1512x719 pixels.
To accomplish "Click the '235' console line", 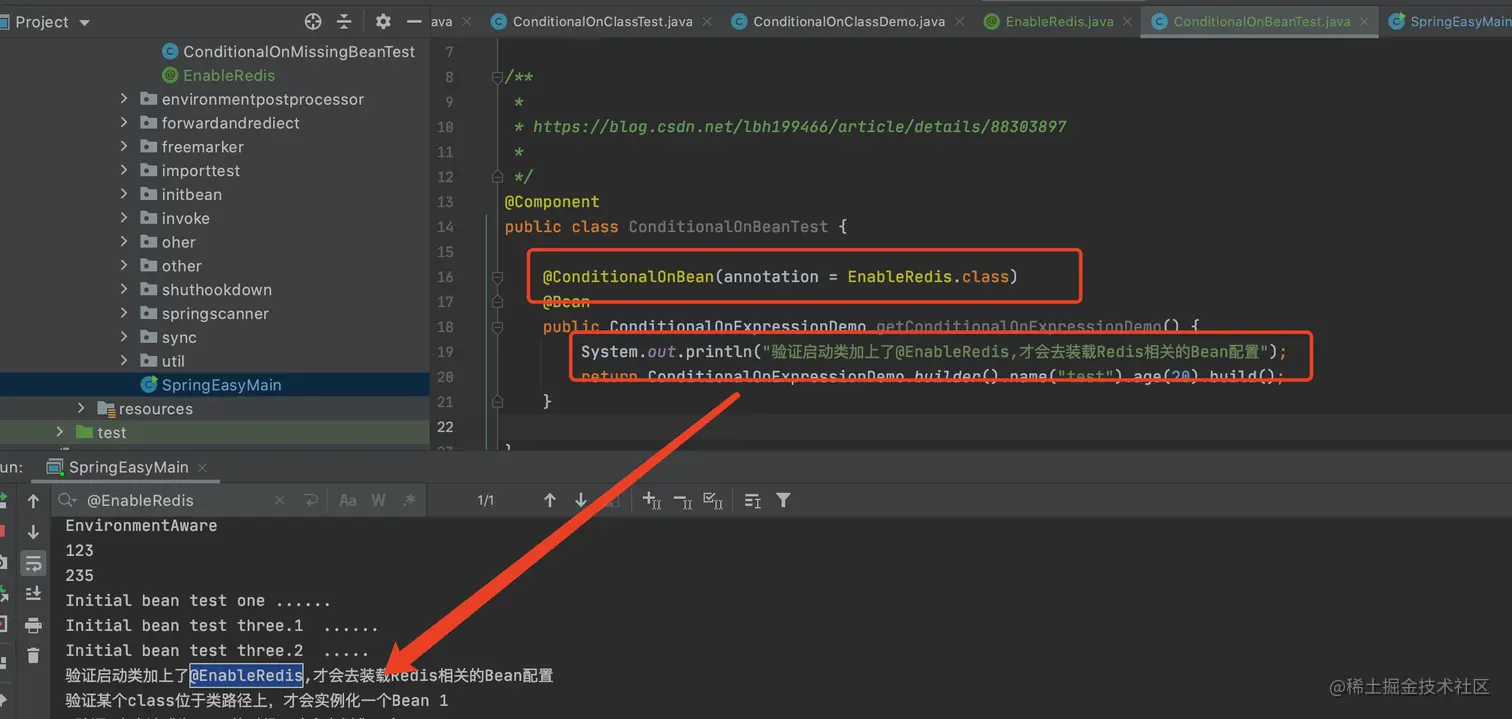I will coord(79,576).
